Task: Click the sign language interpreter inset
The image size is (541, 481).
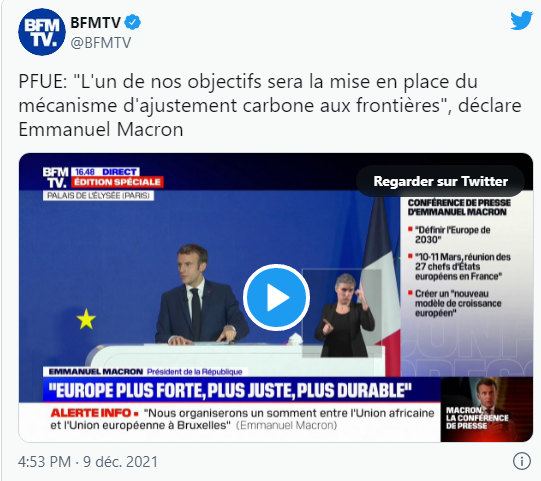Action: pos(342,313)
